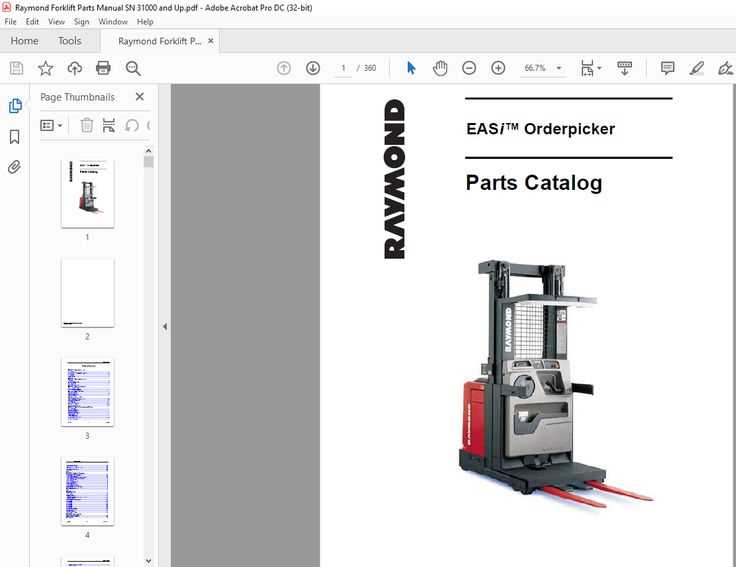Viewport: 736px width, 567px height.
Task: Add file to starred bookmarks
Action: [46, 69]
